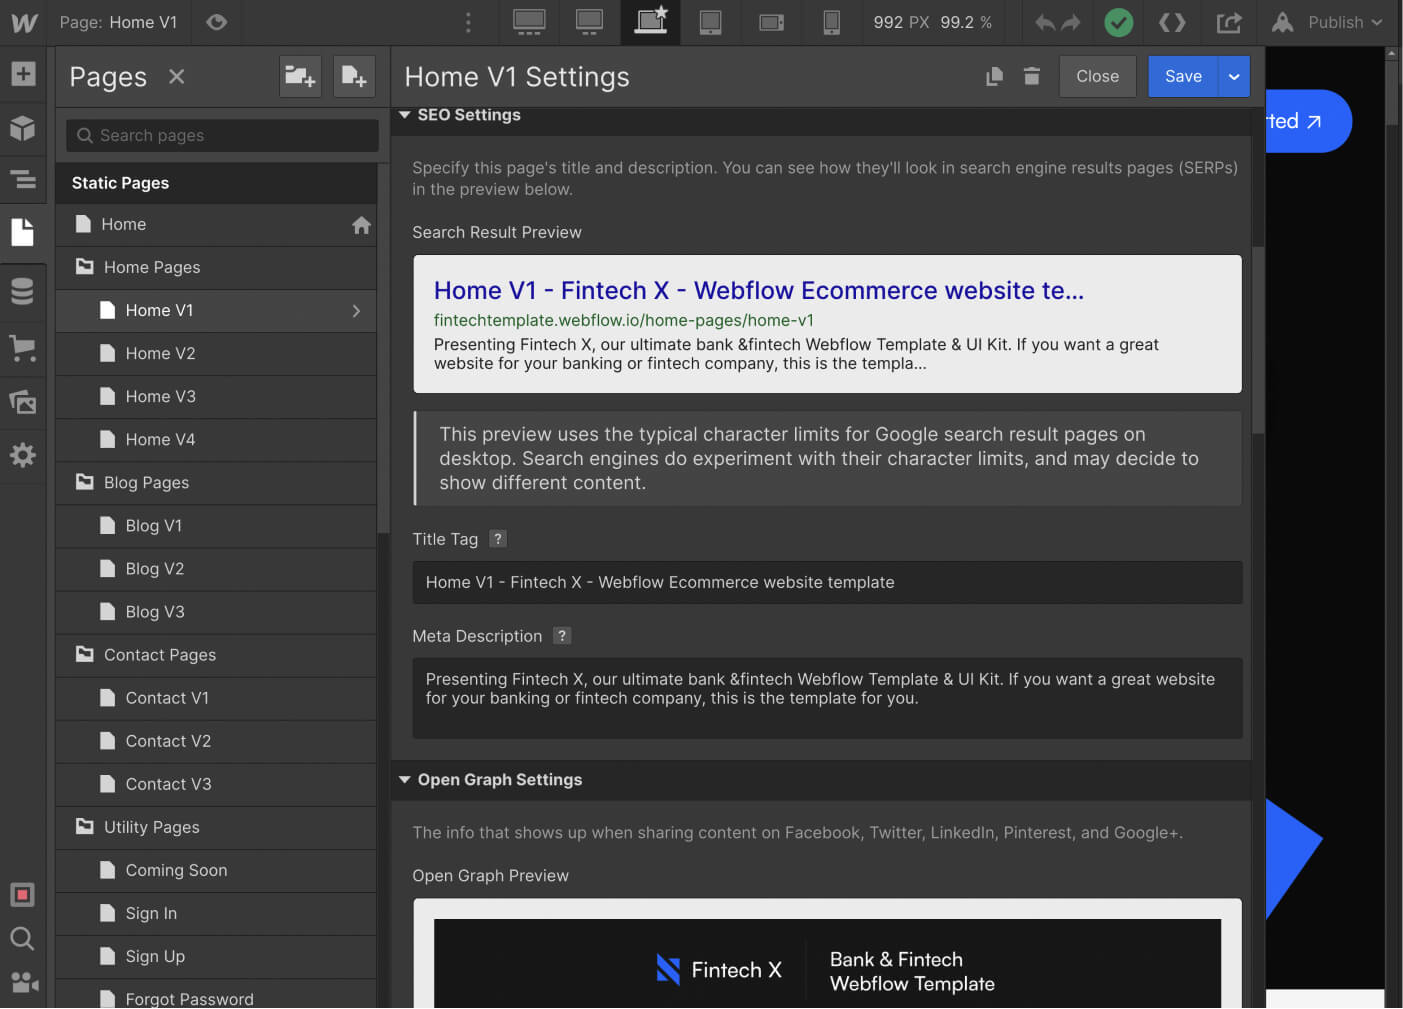Create a new page

click(x=354, y=77)
